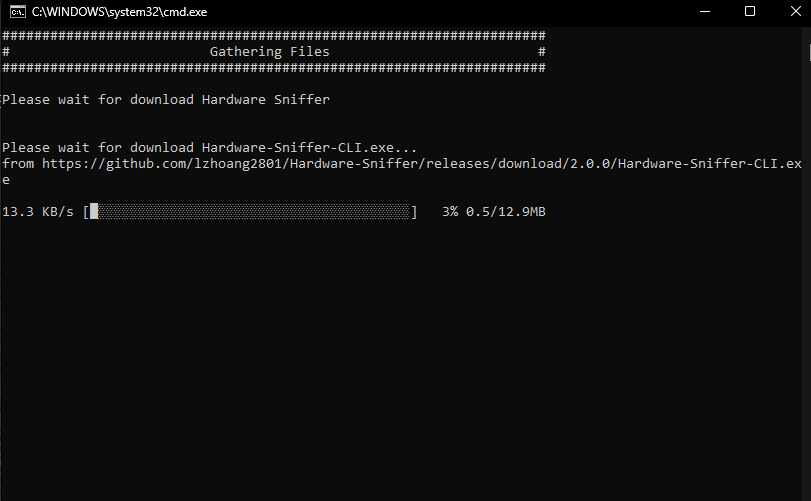
Task: Click the 0.5/12.9MB downloaded size text
Action: 505,211
